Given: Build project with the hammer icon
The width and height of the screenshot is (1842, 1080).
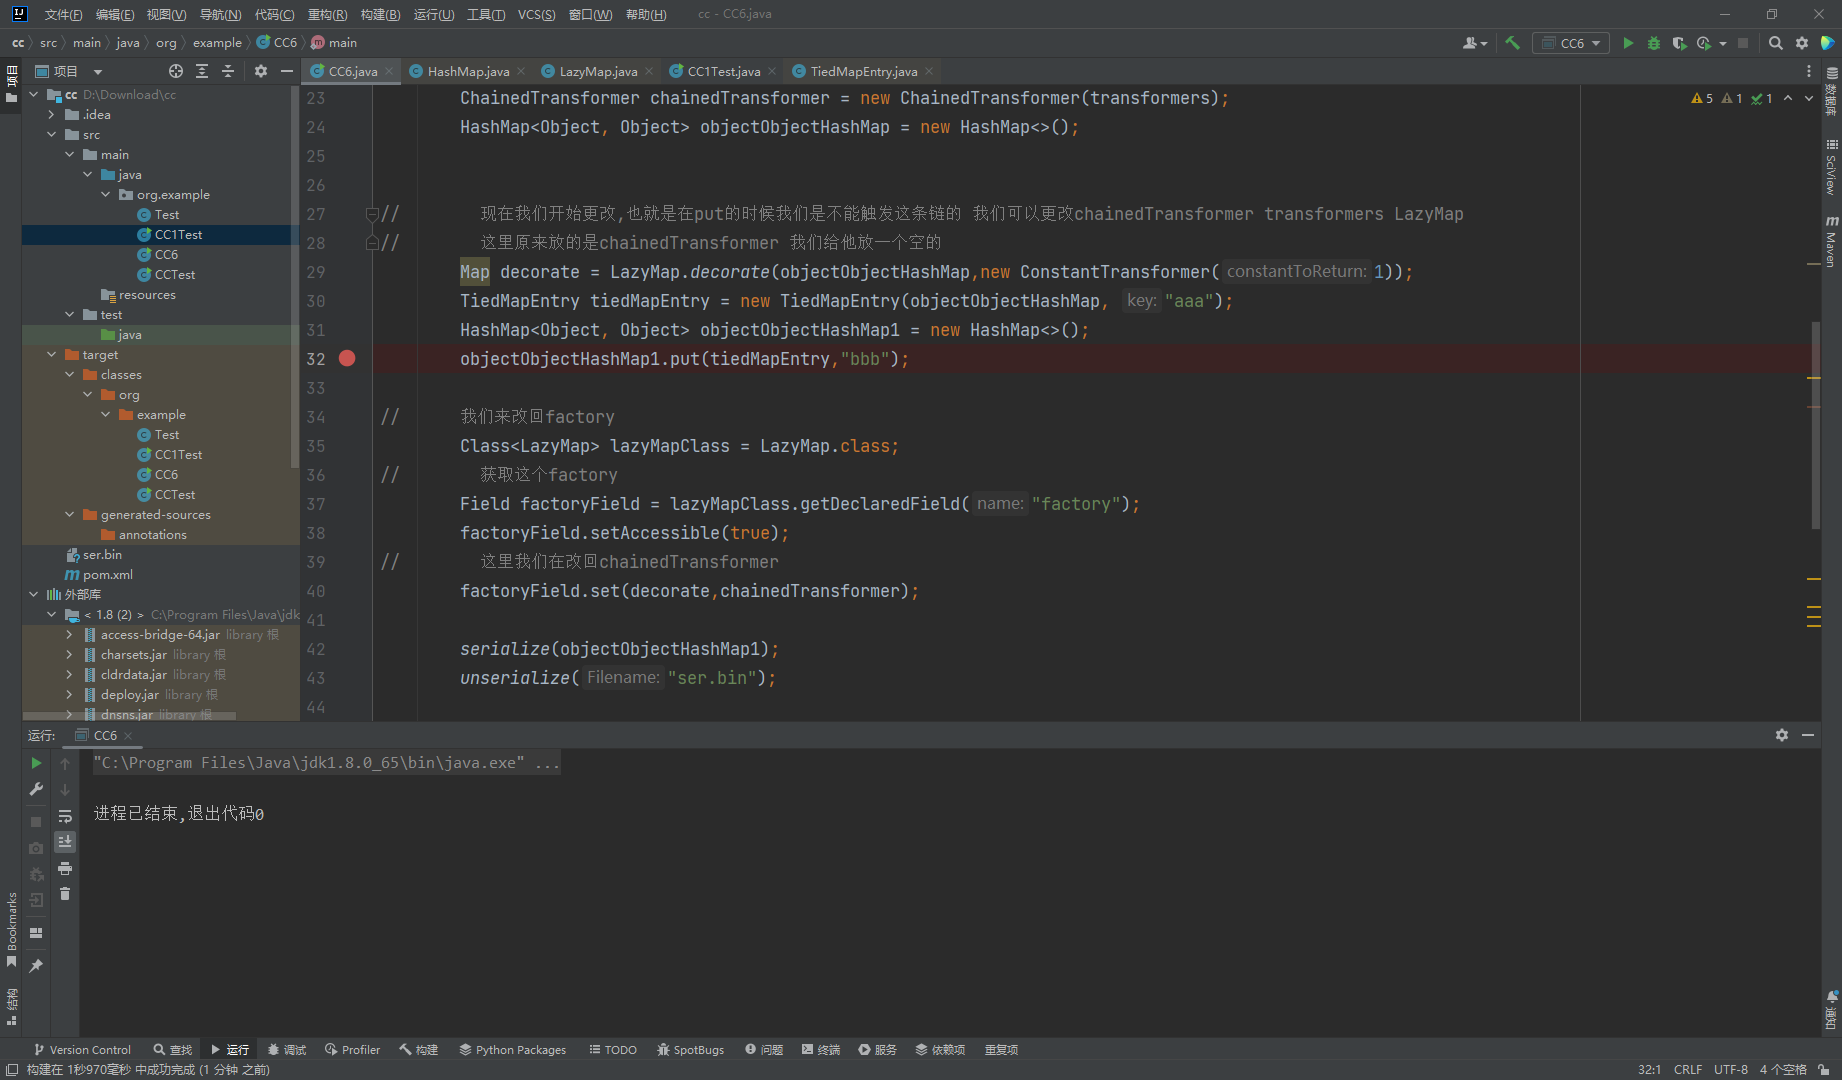Looking at the screenshot, I should point(1512,43).
